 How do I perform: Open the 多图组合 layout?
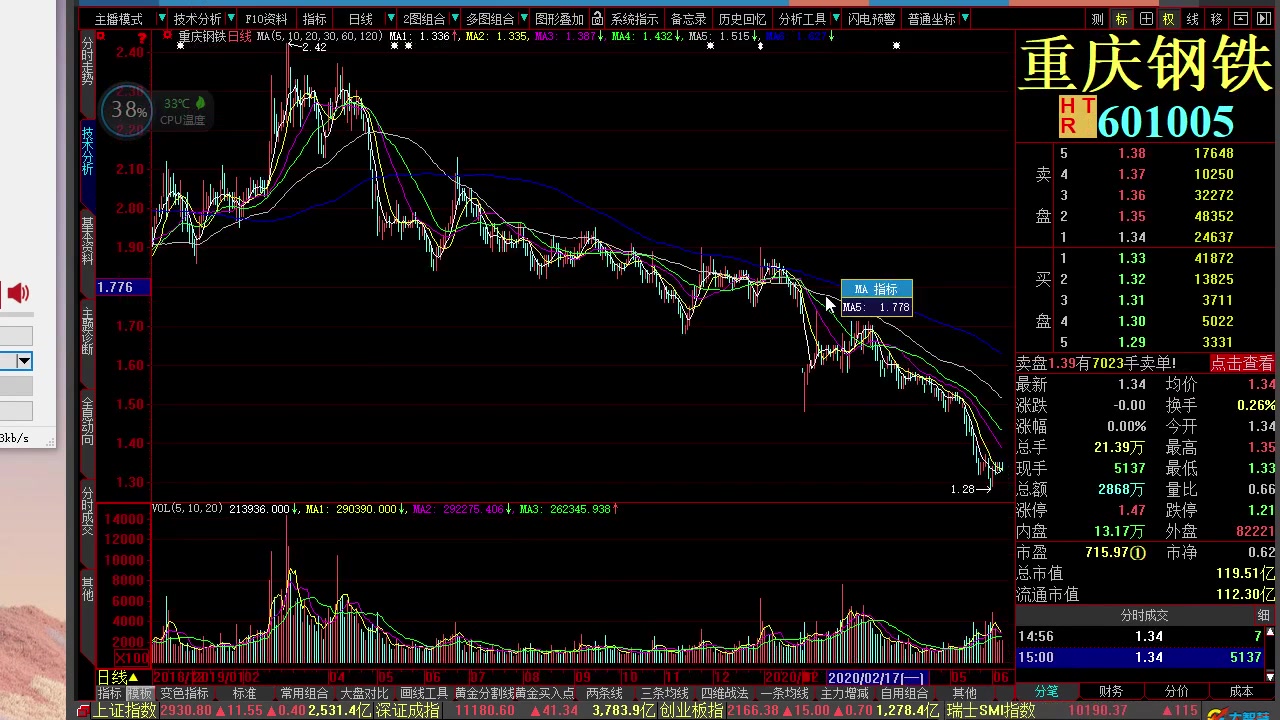(x=490, y=19)
